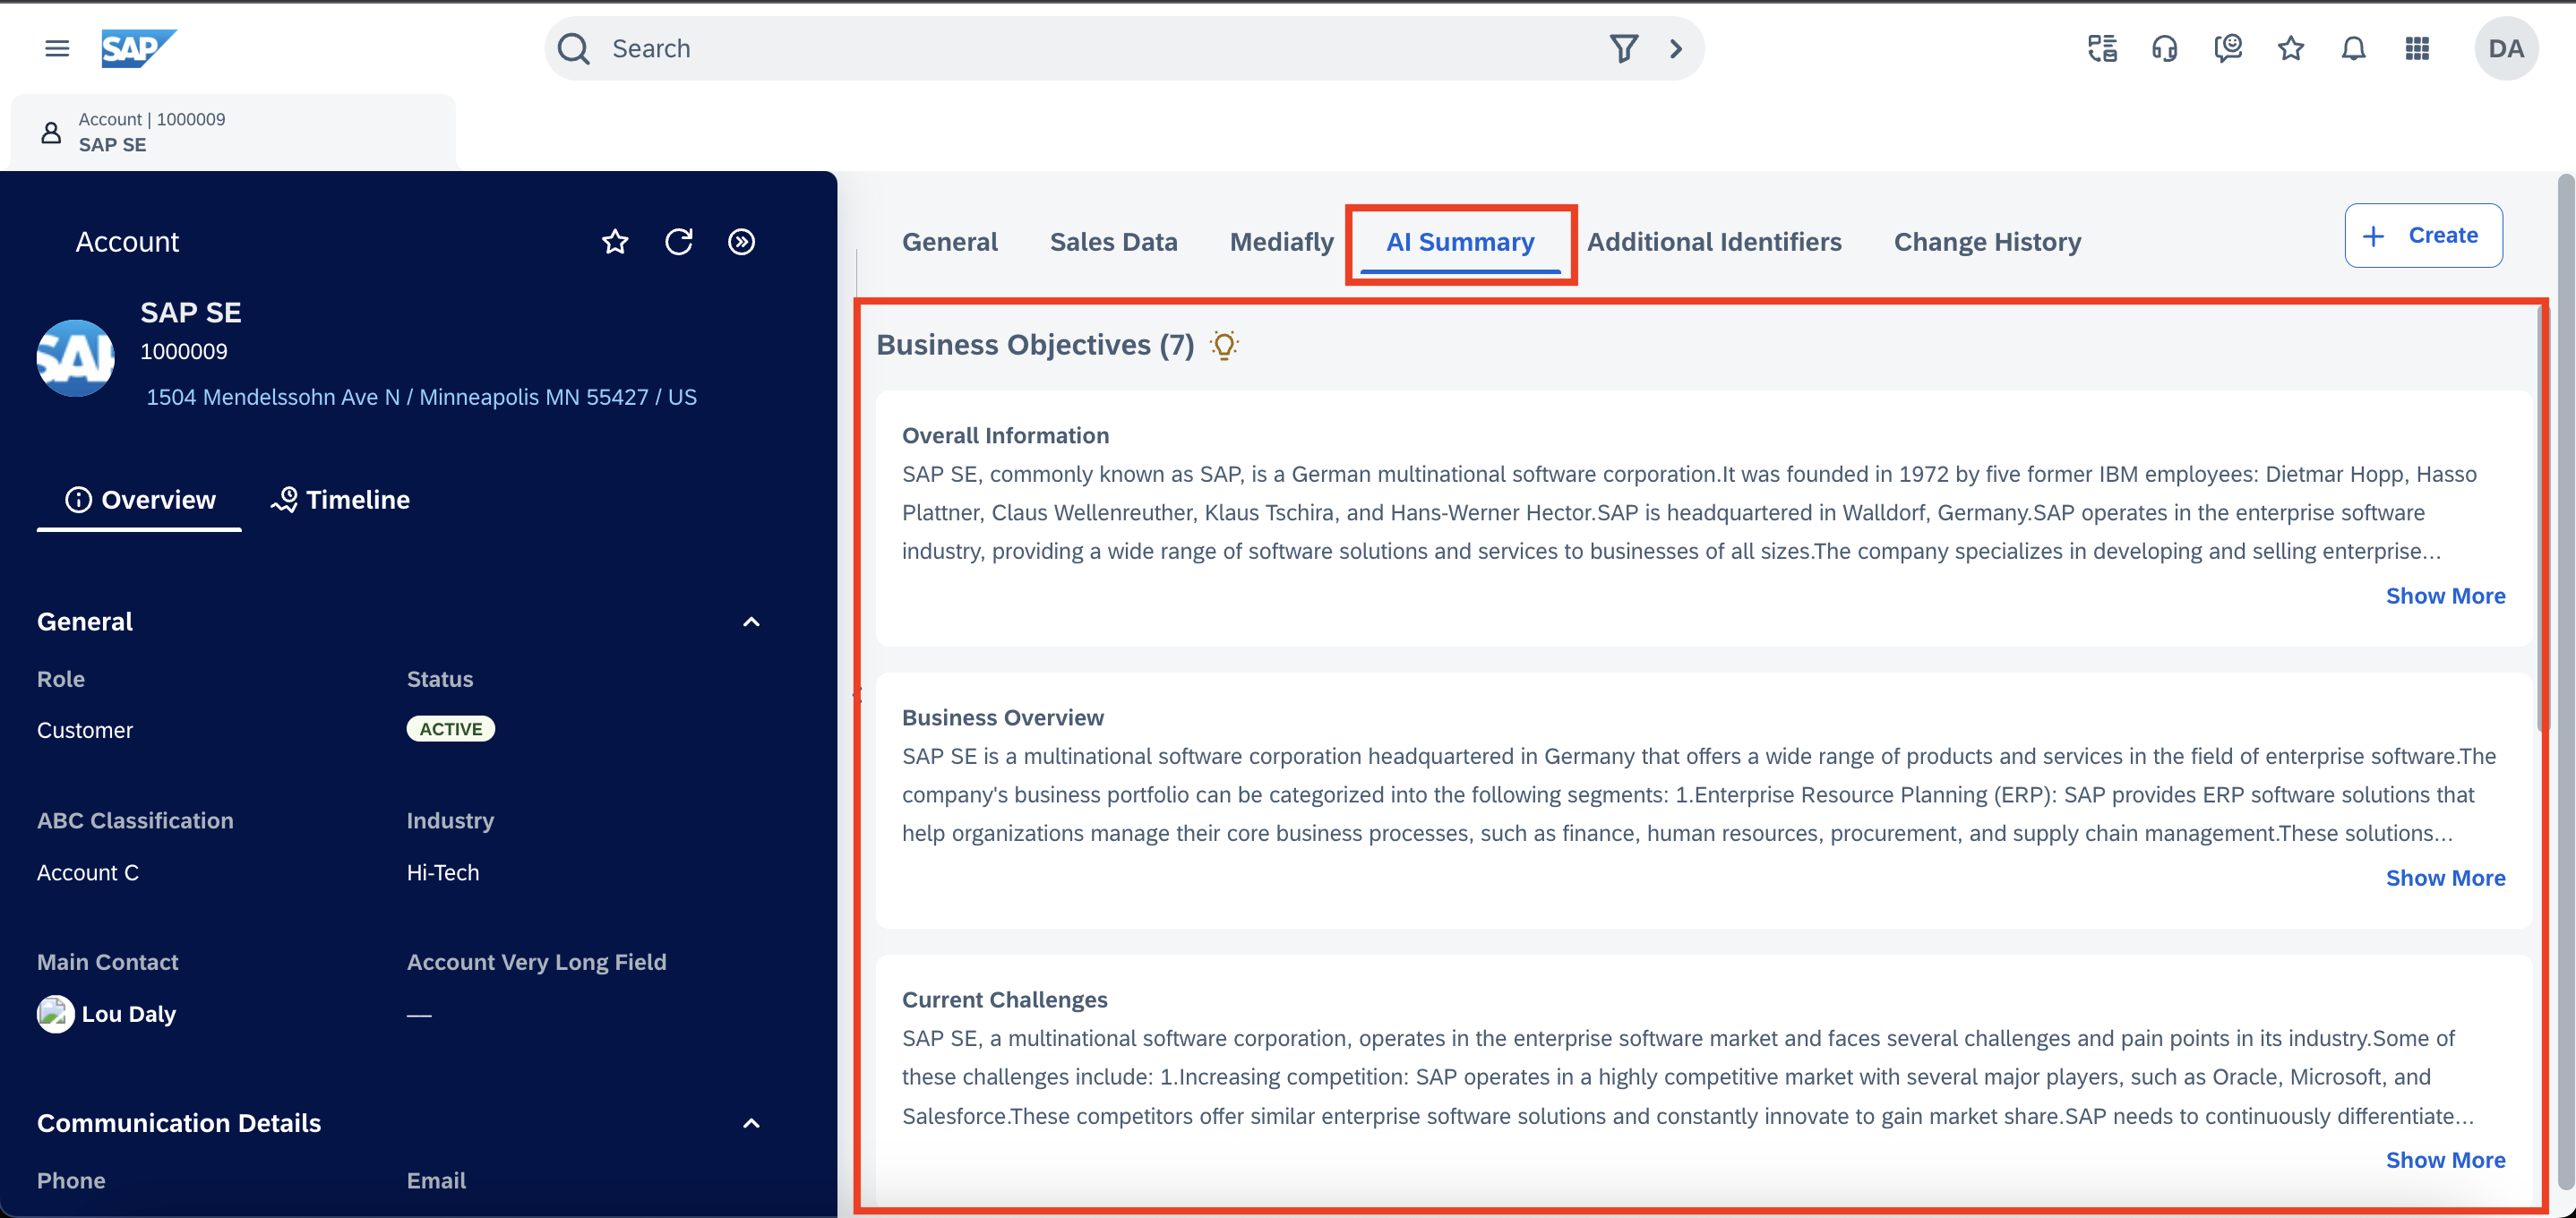Open the app launcher grid icon
Image resolution: width=2576 pixels, height=1218 pixels.
coord(2416,48)
